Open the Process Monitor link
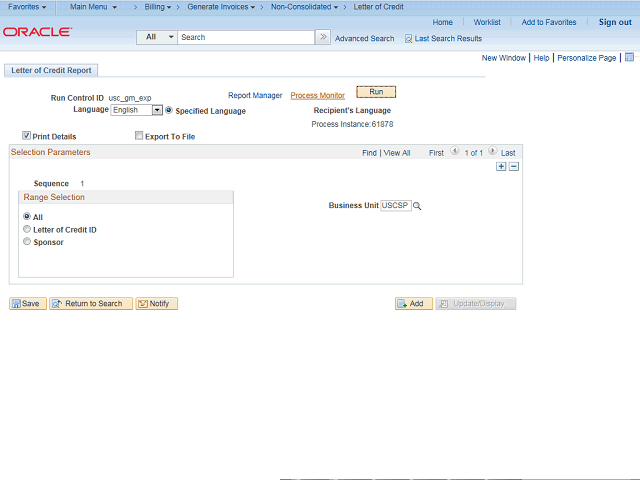Viewport: 640px width, 480px height. click(x=318, y=95)
